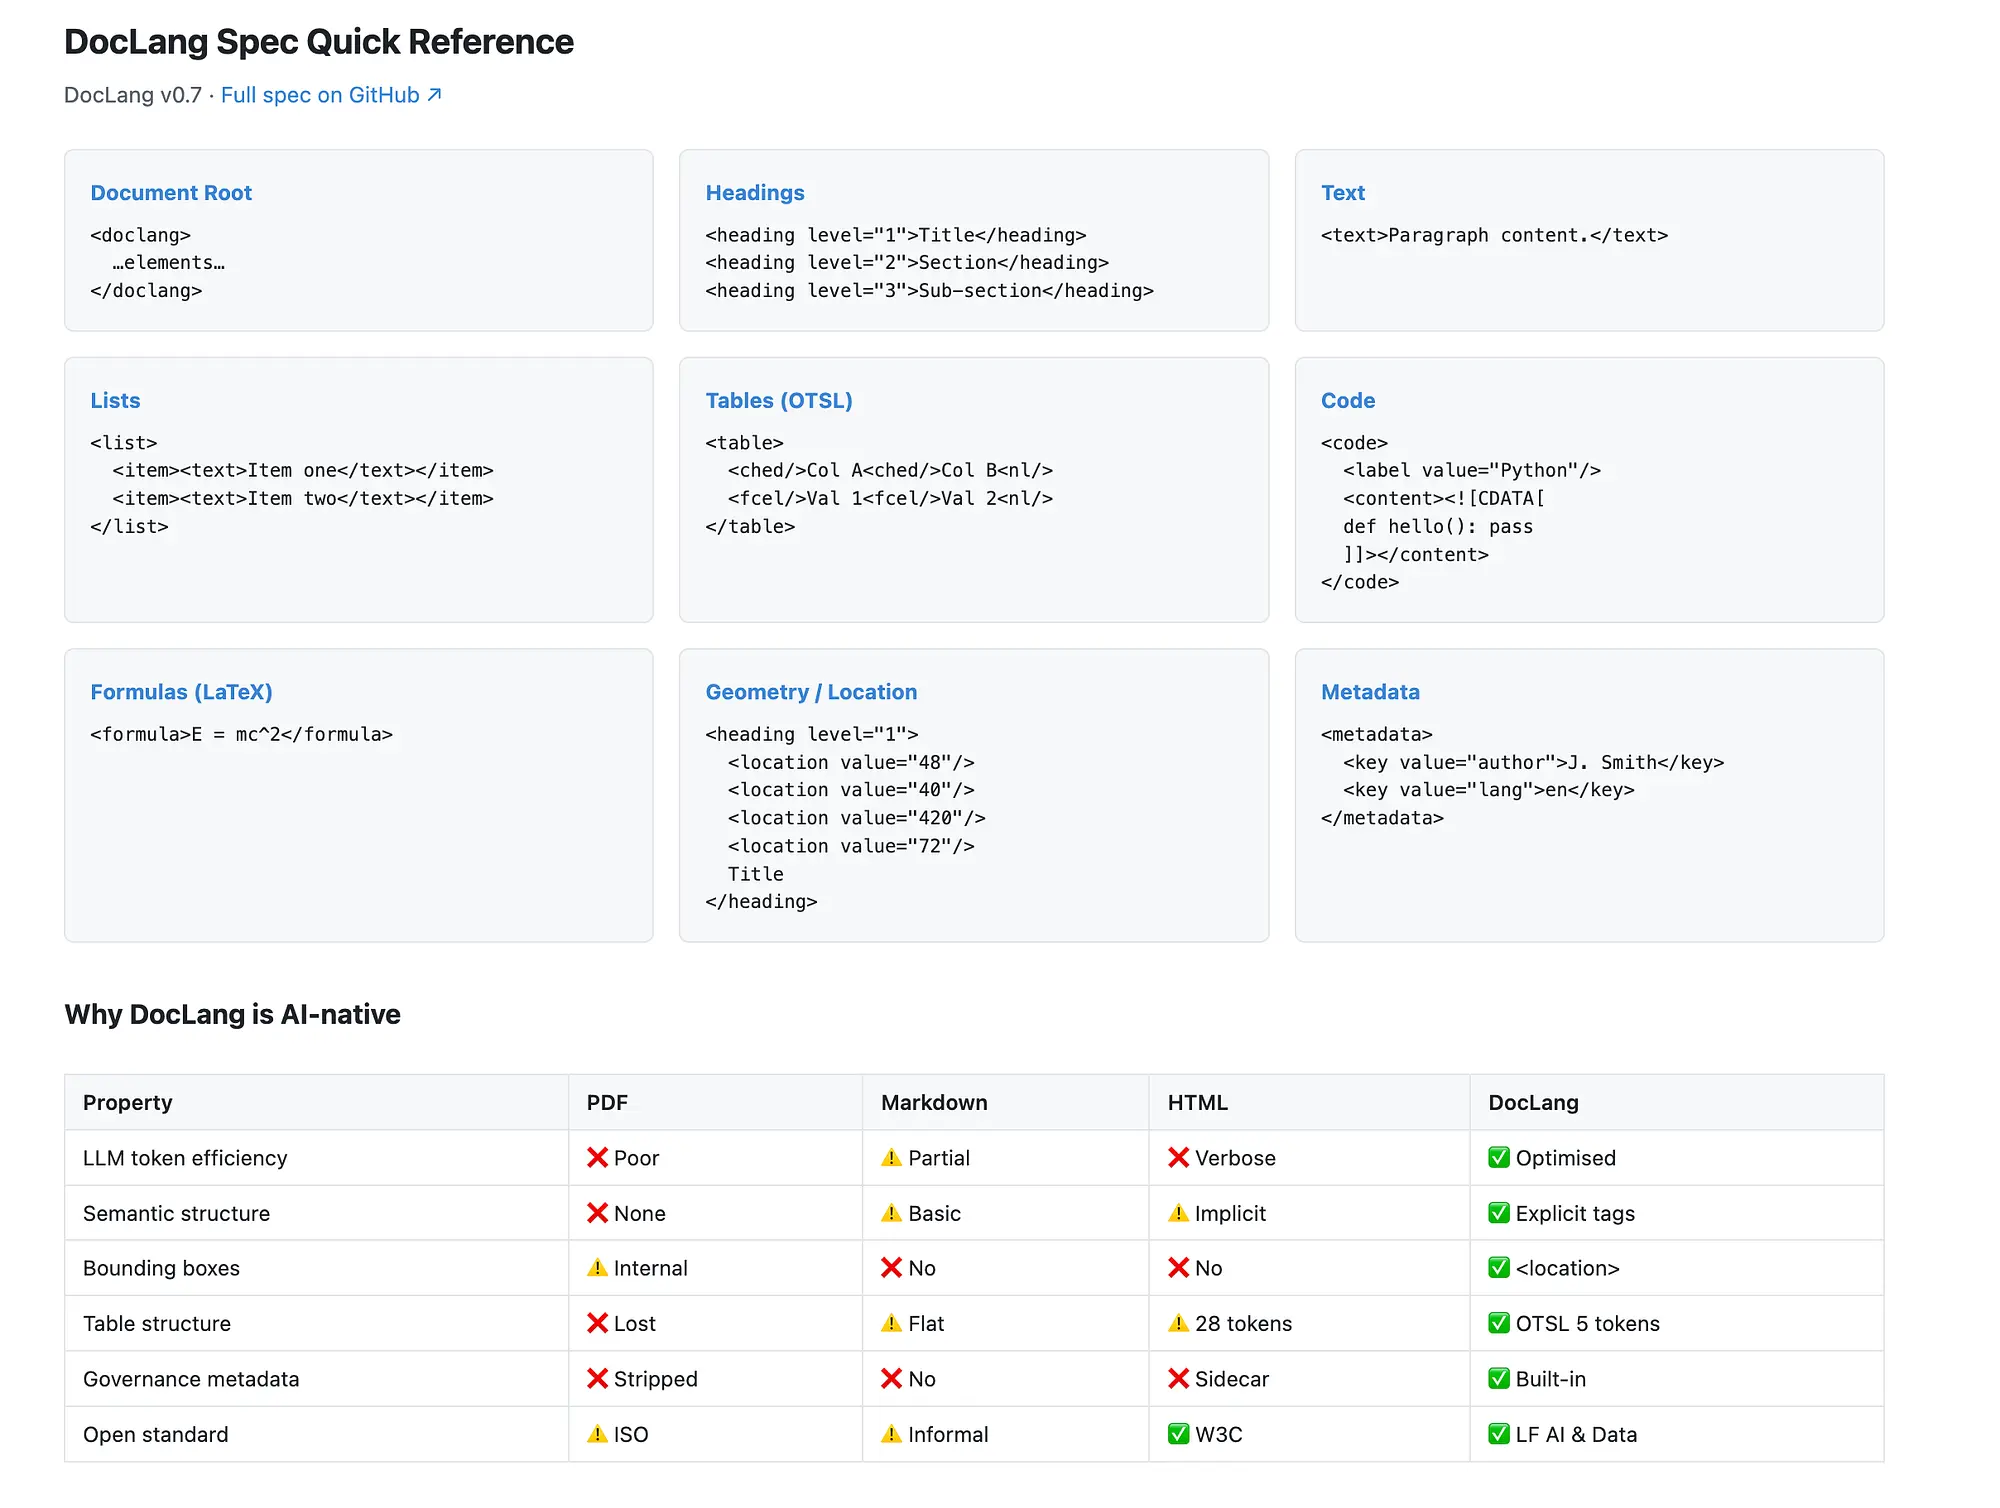This screenshot has width=2000, height=1508.
Task: Click the key value="lang" en code line
Action: [x=1489, y=790]
